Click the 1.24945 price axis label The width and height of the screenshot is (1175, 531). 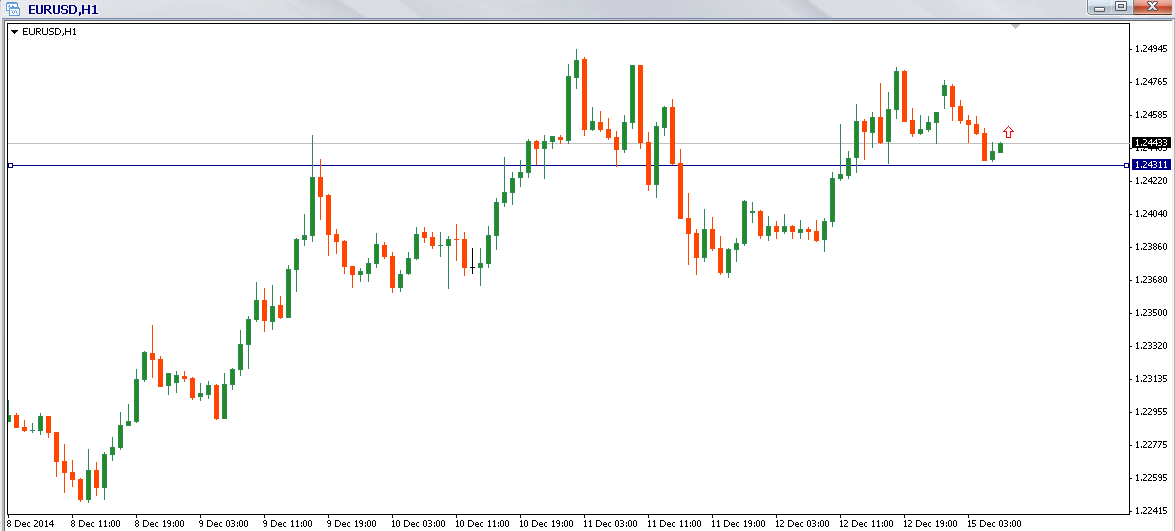(x=1150, y=49)
